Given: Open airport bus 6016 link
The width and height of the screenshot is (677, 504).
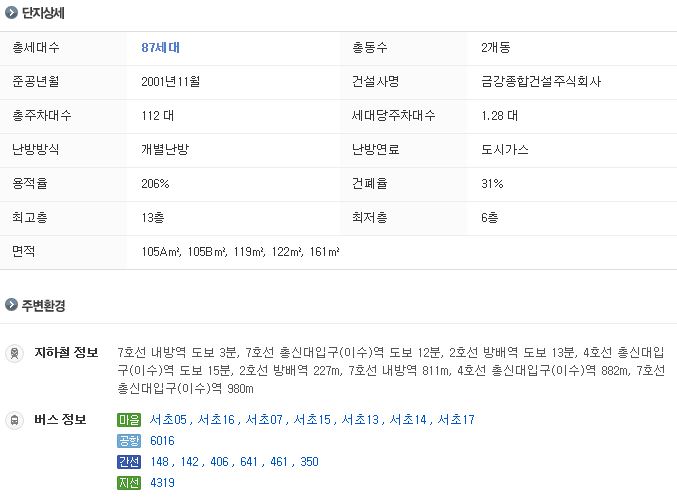Looking at the screenshot, I should pos(162,441).
